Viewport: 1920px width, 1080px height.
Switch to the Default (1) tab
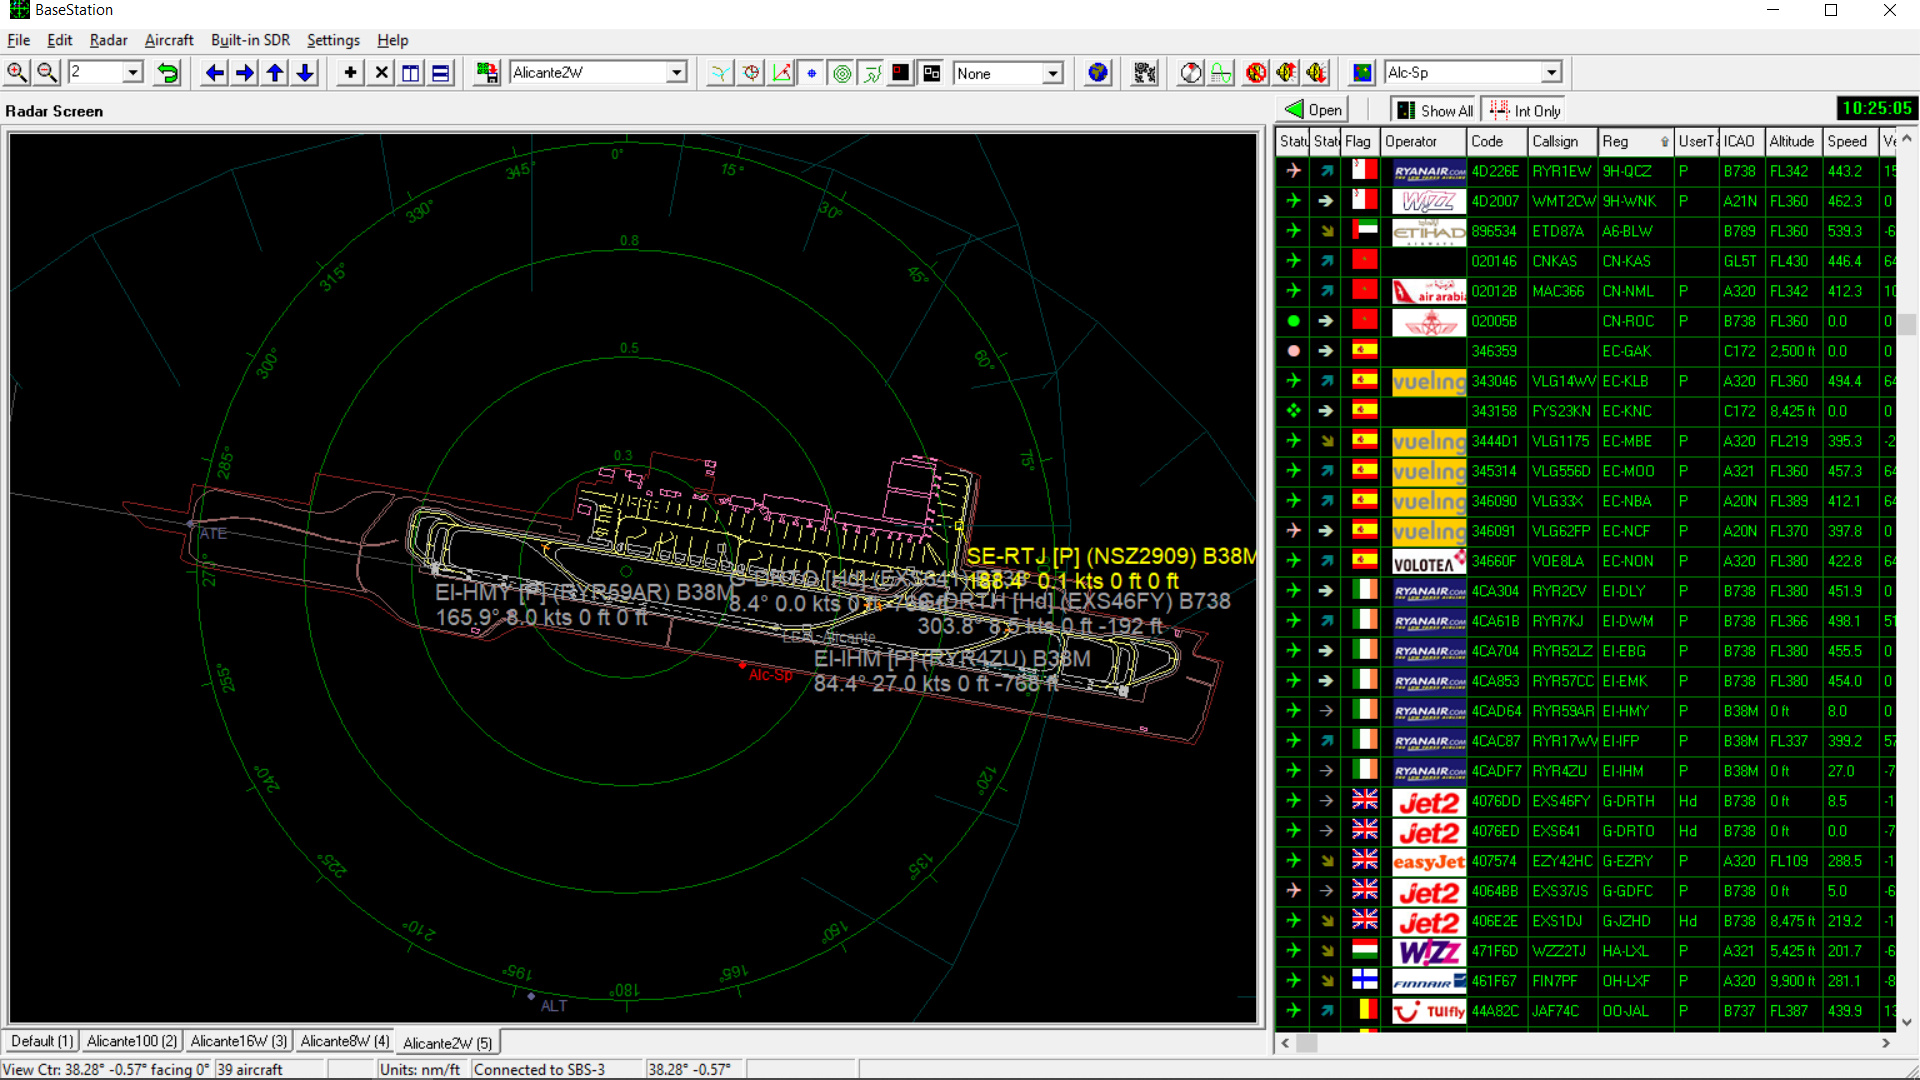[42, 1042]
